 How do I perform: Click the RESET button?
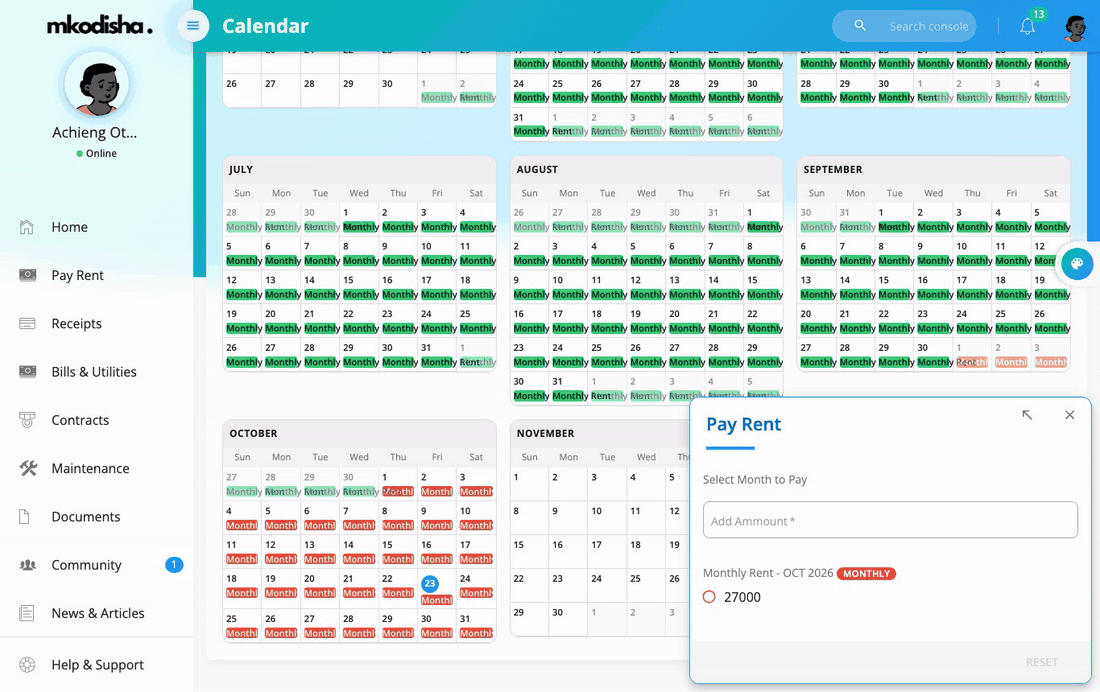[x=1042, y=662]
